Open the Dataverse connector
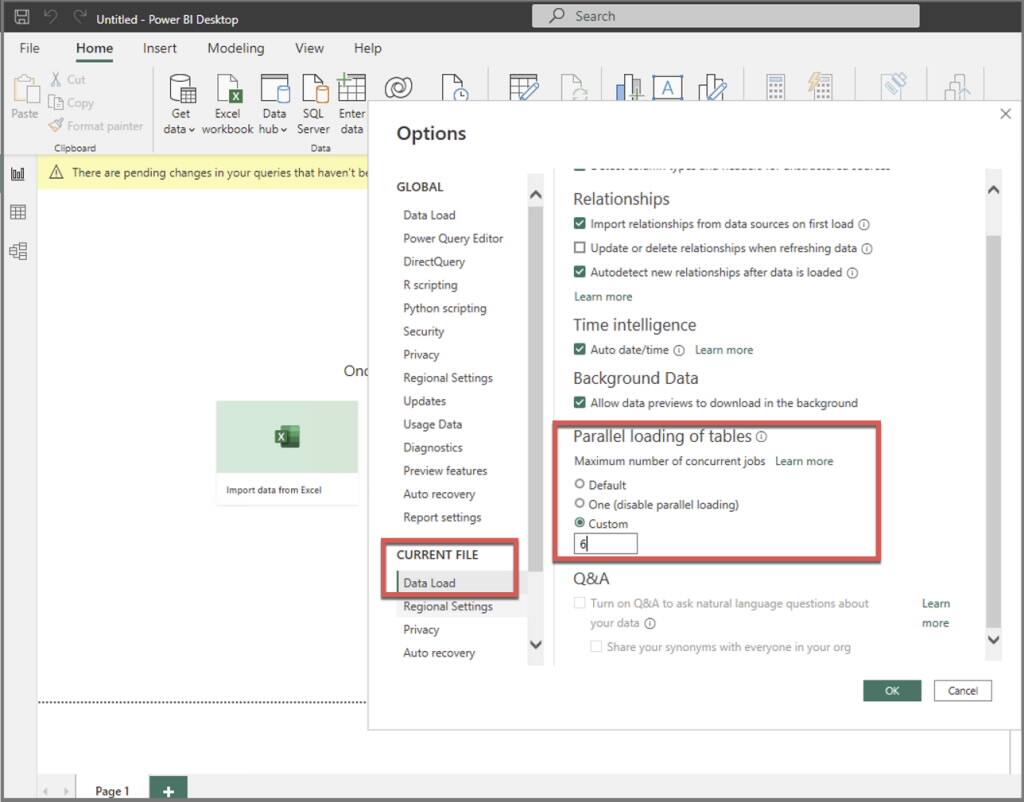 (x=398, y=88)
